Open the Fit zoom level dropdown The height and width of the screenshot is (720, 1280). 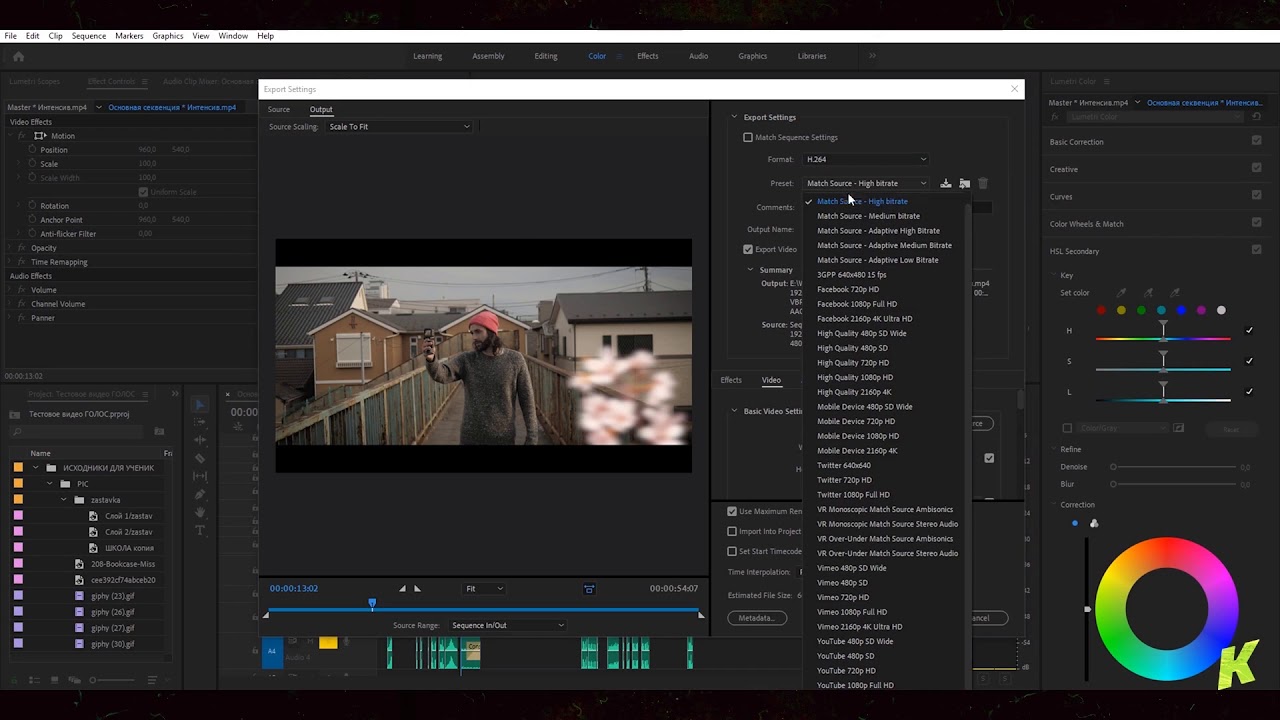click(484, 588)
